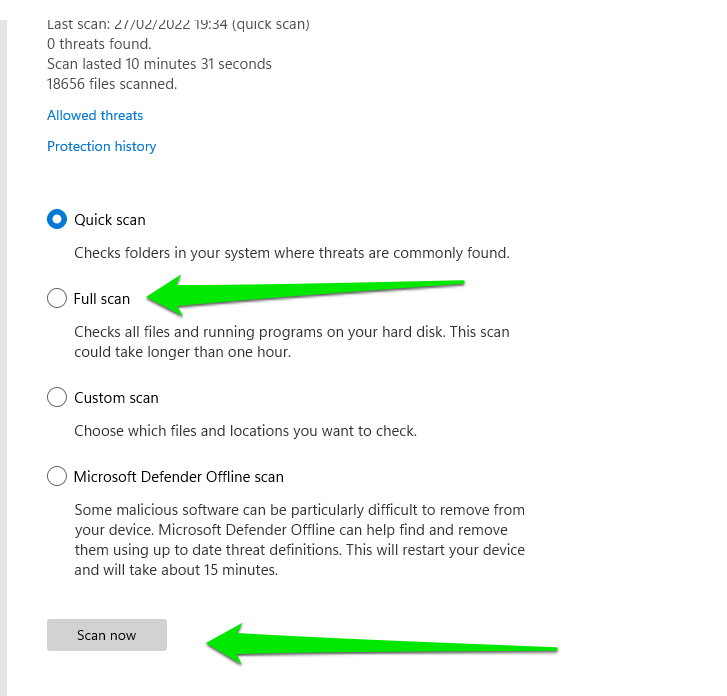Click the "18656 files scanned" text
Screen dimensions: 727x696
tap(112, 84)
